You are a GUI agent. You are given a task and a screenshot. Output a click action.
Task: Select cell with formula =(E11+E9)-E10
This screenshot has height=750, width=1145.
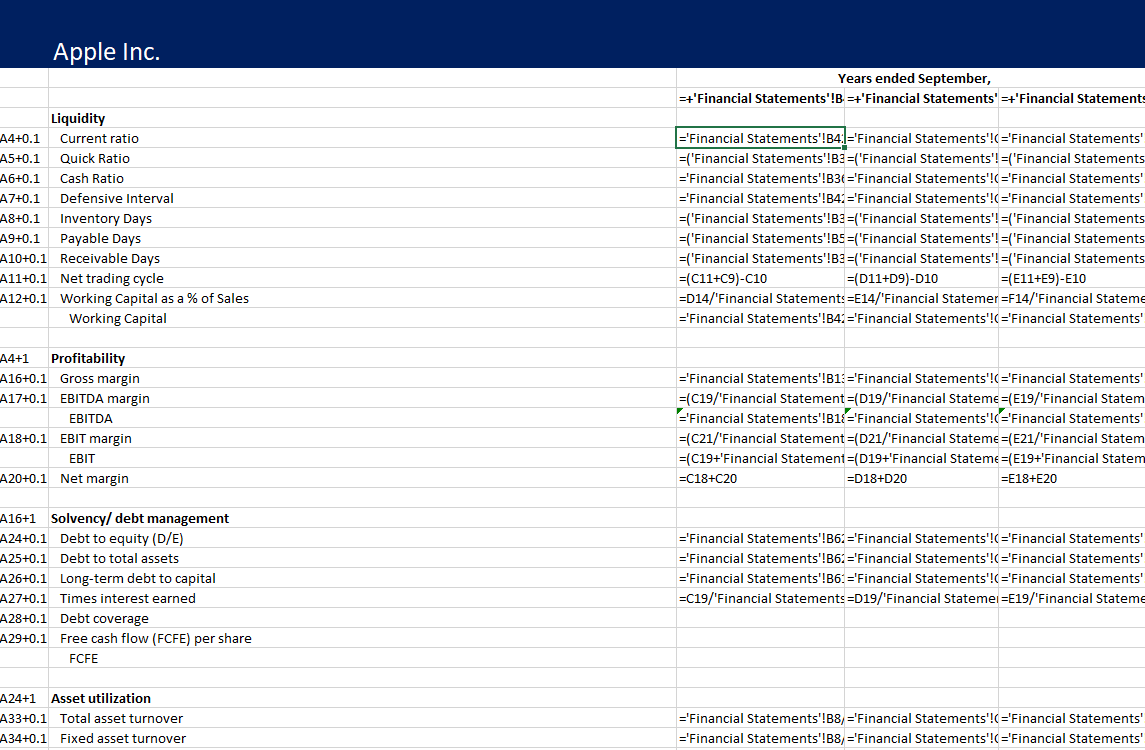[1072, 278]
